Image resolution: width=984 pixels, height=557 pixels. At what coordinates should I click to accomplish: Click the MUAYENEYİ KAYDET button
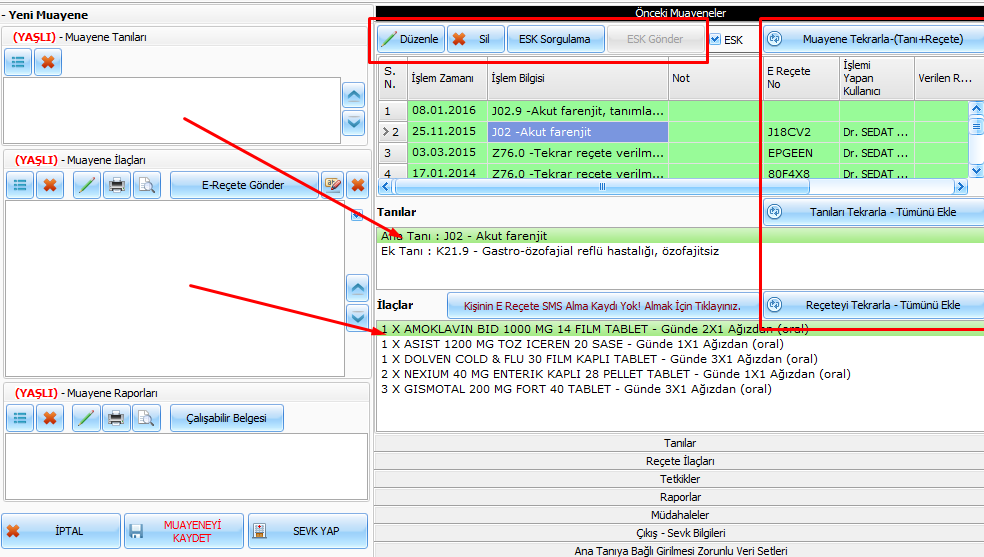183,531
